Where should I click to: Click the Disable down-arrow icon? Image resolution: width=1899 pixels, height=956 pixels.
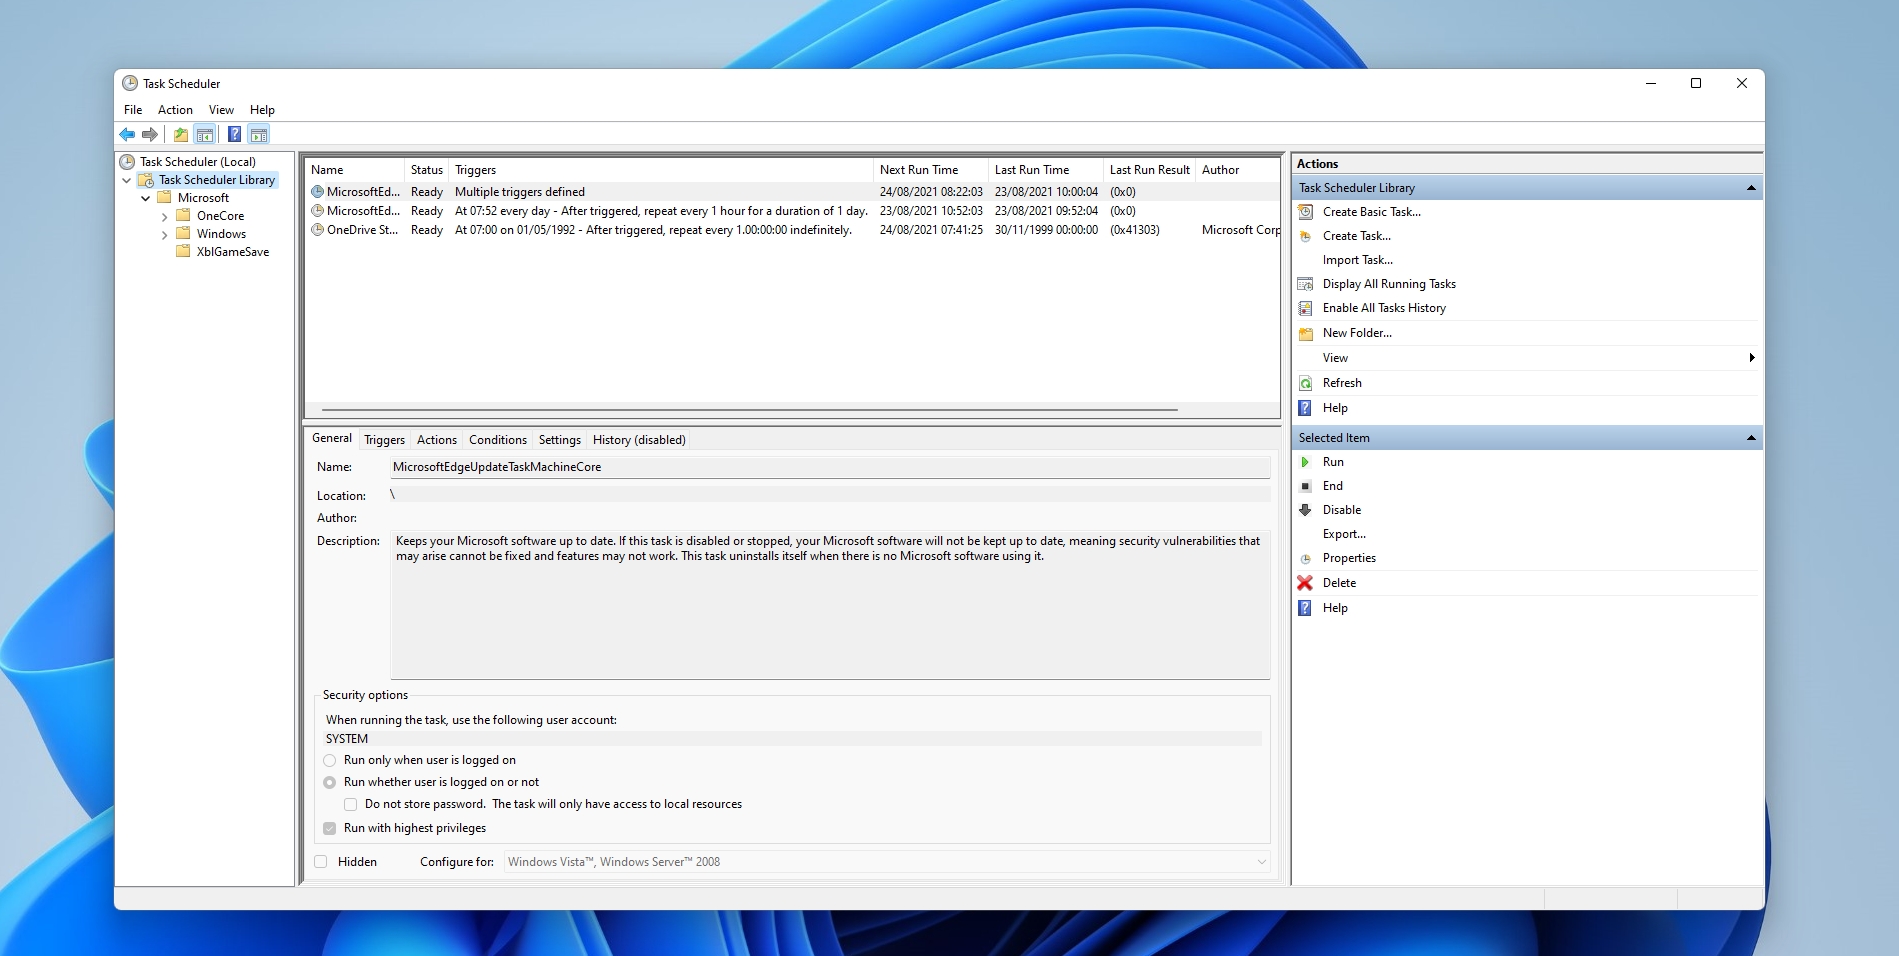tap(1305, 510)
